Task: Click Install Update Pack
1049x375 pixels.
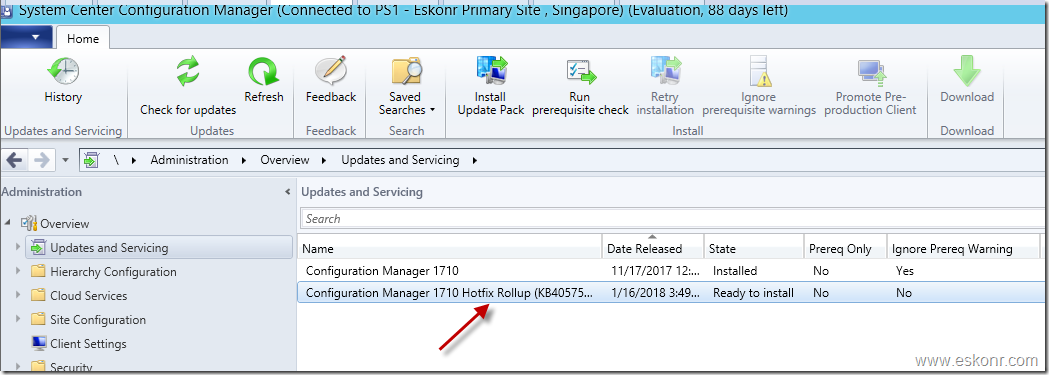Action: coord(490,87)
